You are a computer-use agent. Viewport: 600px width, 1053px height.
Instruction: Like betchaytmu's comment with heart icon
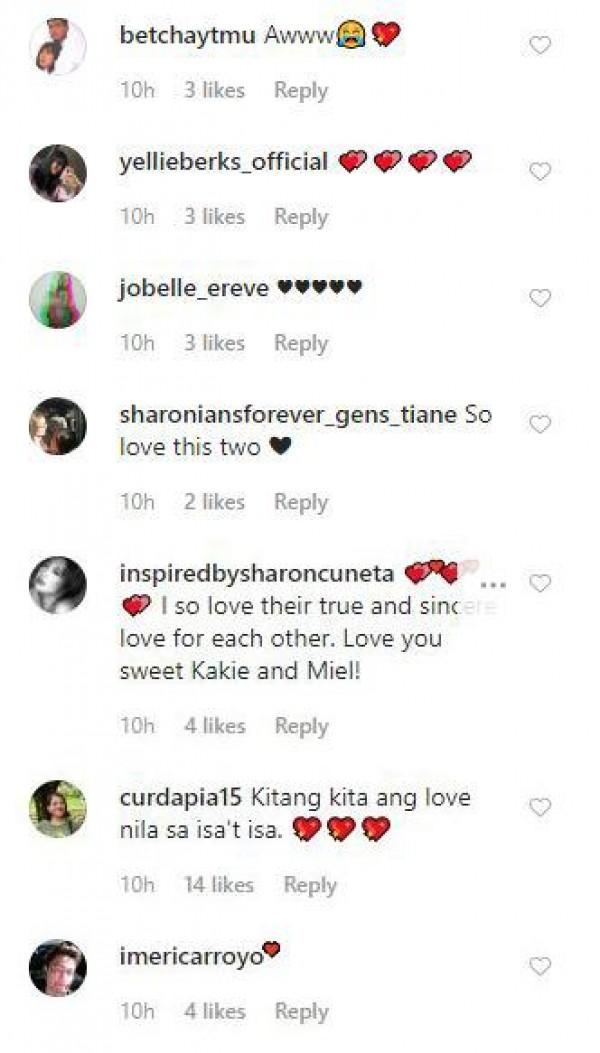pyautogui.click(x=540, y=46)
